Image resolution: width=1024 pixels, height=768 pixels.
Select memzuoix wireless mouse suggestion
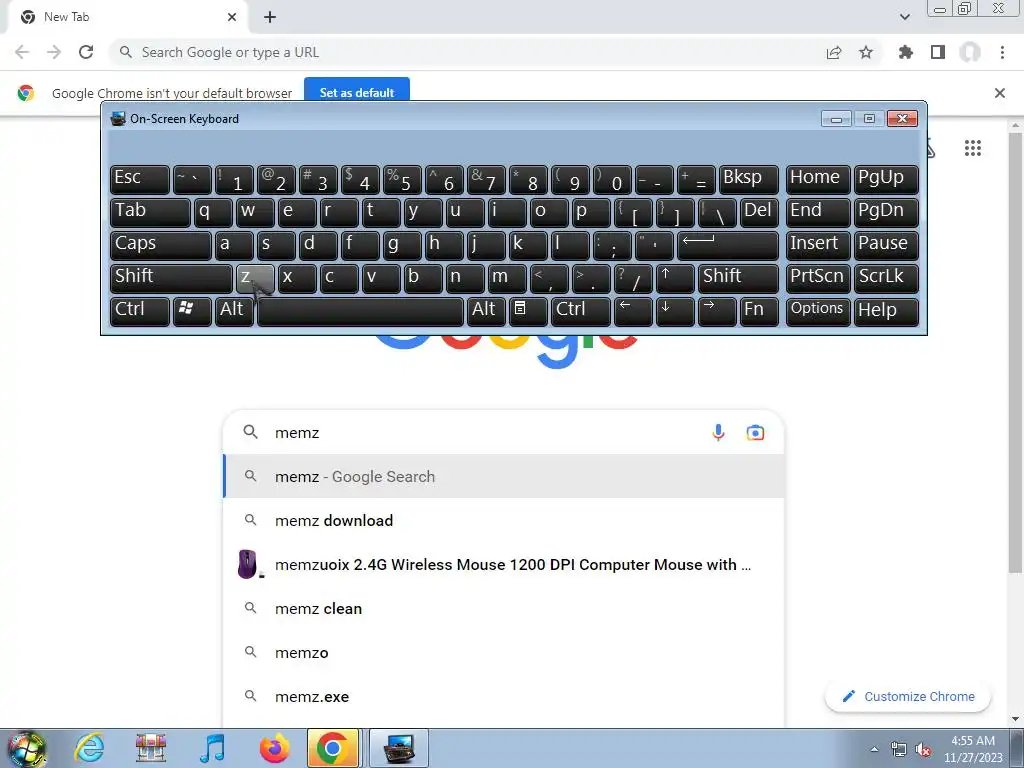(x=504, y=564)
